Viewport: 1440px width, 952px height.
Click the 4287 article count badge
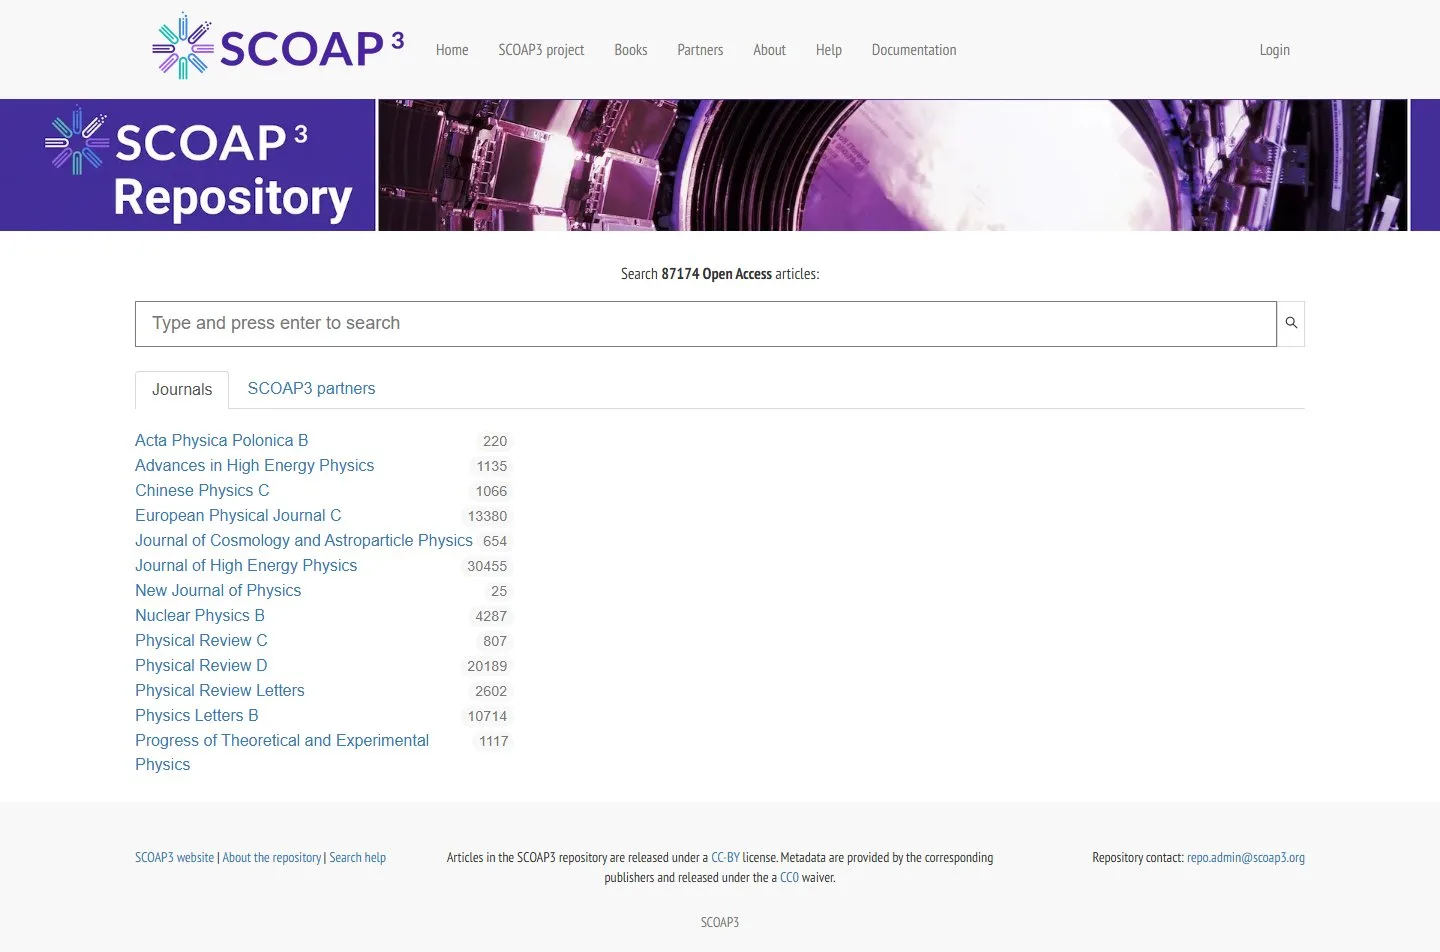point(492,616)
